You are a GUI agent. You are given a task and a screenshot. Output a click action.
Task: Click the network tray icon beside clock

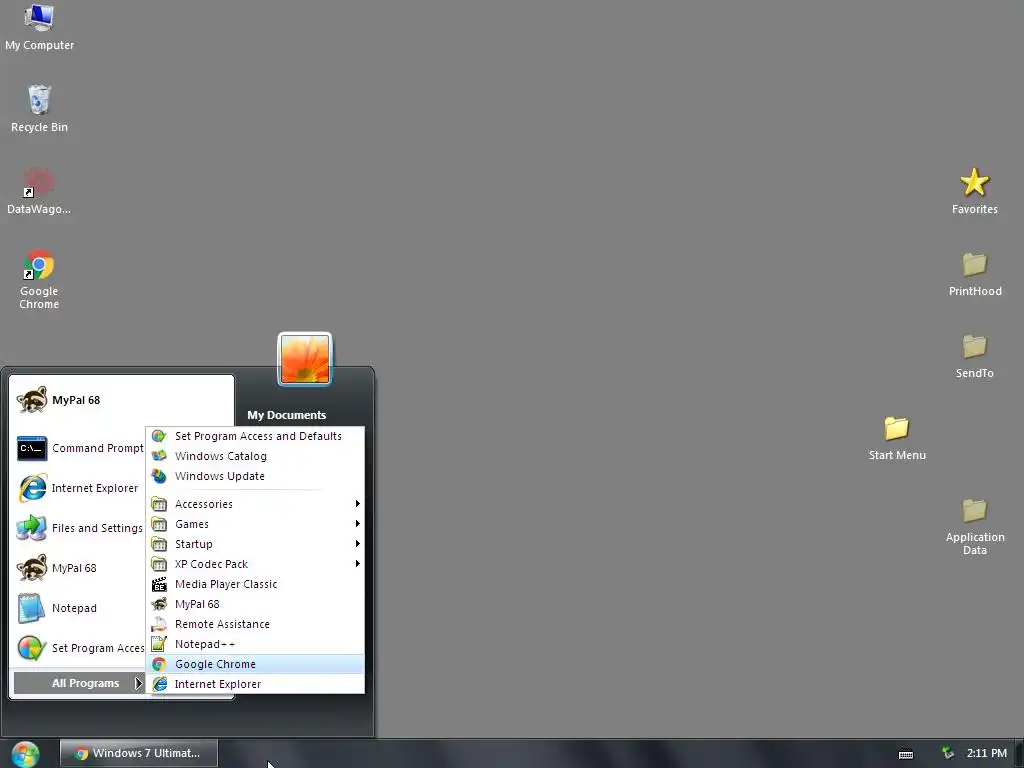tap(948, 753)
